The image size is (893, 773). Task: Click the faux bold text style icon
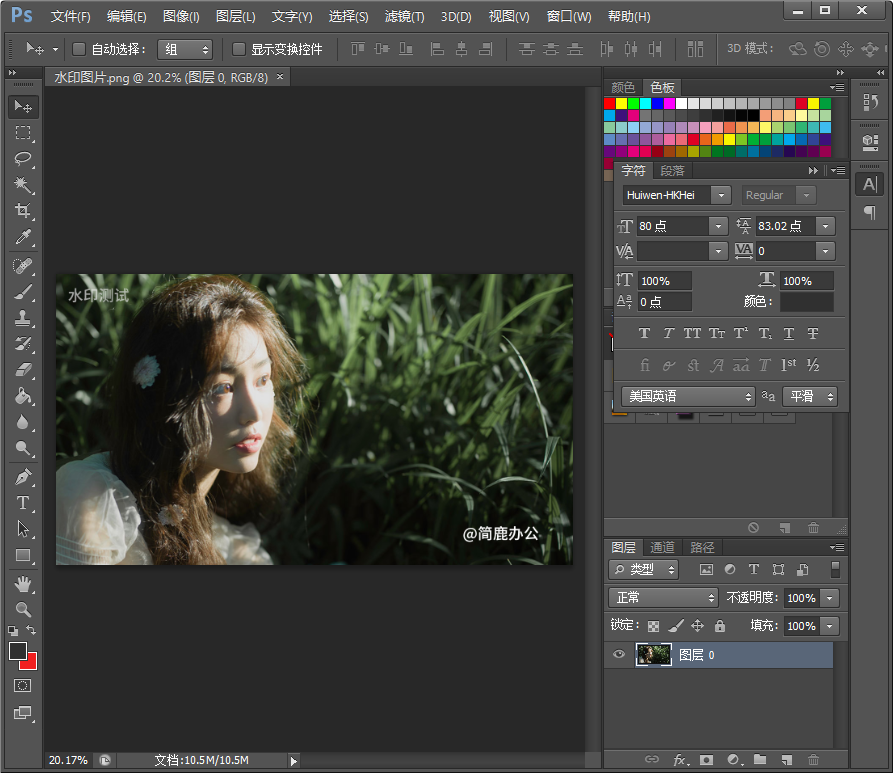click(x=644, y=333)
